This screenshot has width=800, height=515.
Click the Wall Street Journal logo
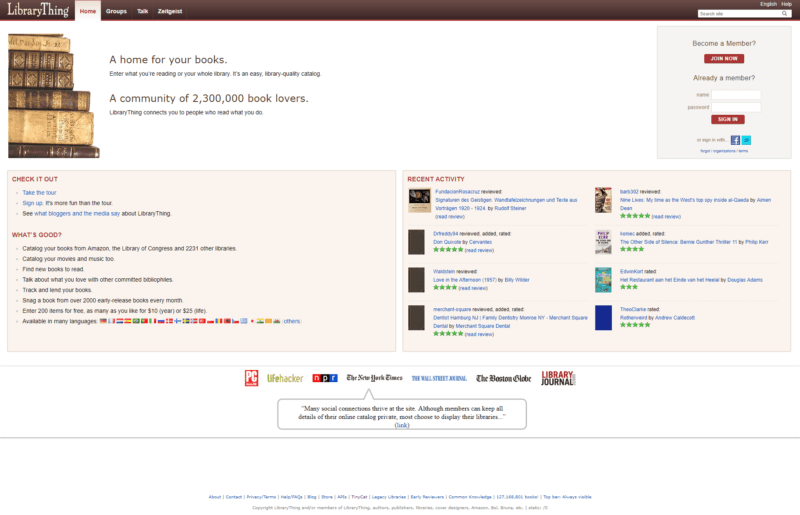[439, 378]
